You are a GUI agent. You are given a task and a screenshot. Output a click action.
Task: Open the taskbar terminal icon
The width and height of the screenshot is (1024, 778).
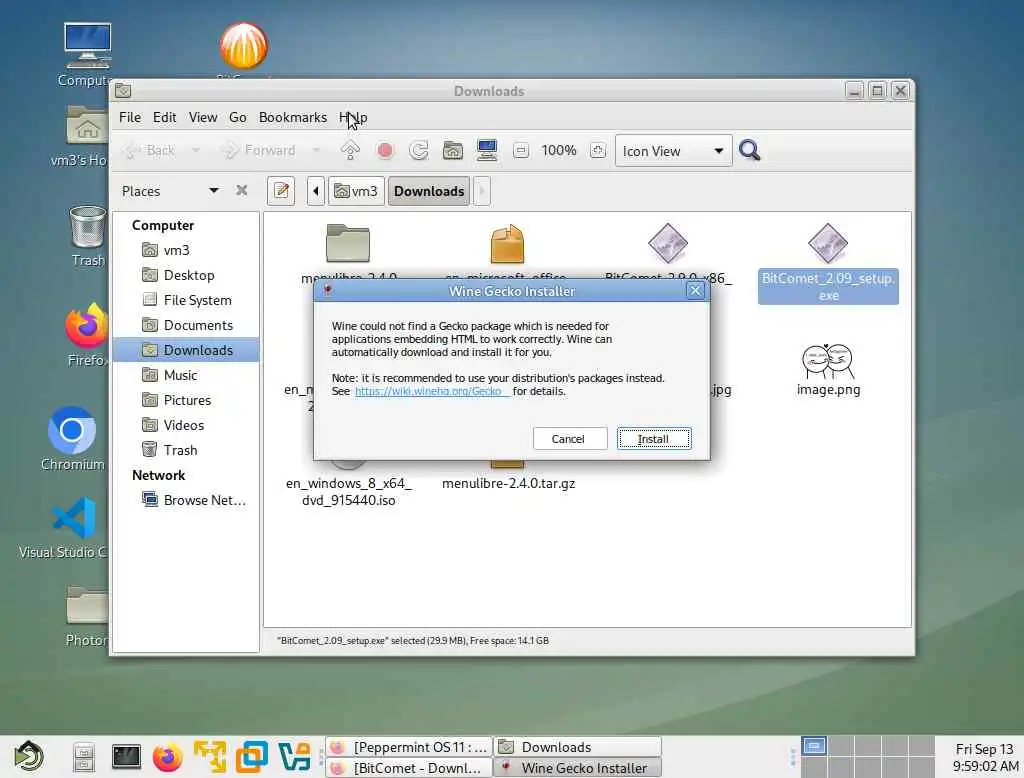click(125, 757)
